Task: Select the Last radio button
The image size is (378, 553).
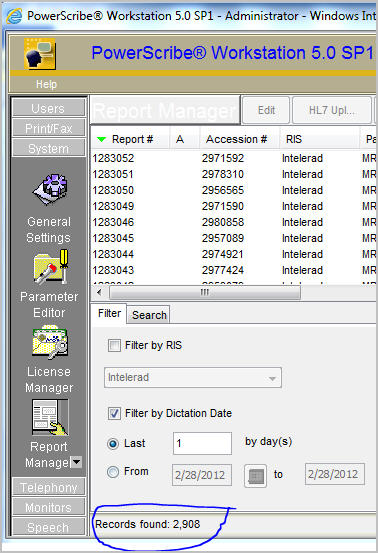Action: 113,444
